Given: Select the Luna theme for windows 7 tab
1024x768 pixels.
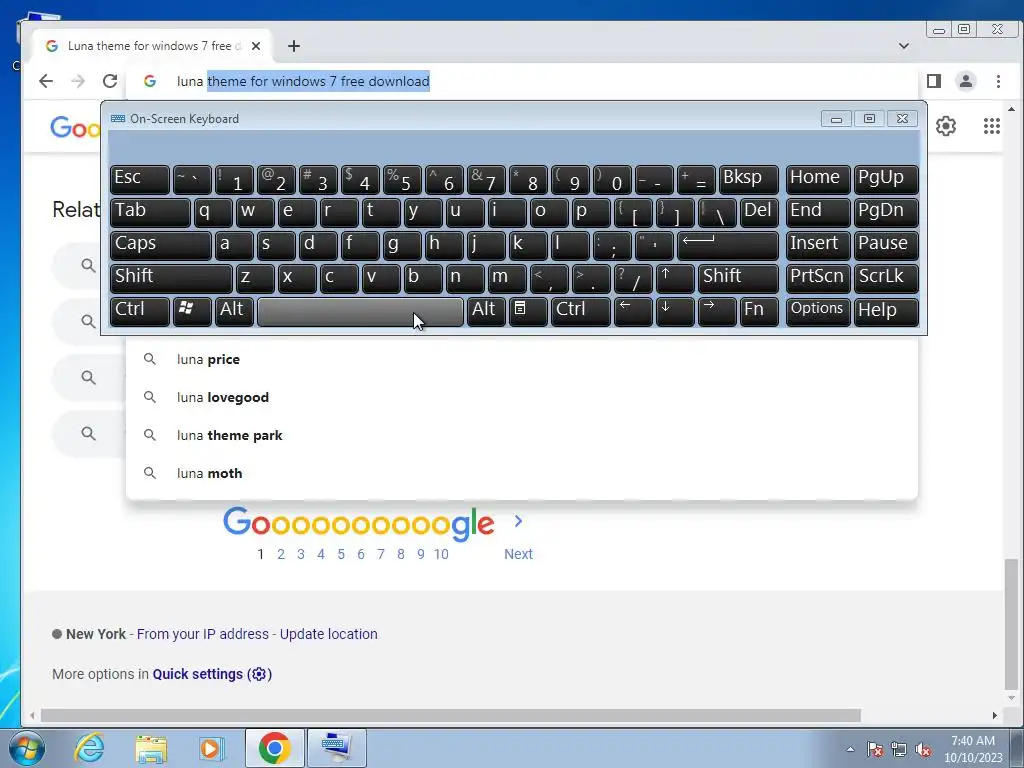Looking at the screenshot, I should tap(152, 46).
